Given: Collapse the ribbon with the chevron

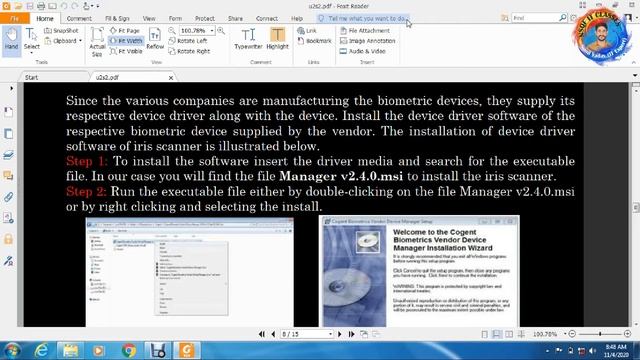Looking at the screenshot, I should (x=634, y=62).
